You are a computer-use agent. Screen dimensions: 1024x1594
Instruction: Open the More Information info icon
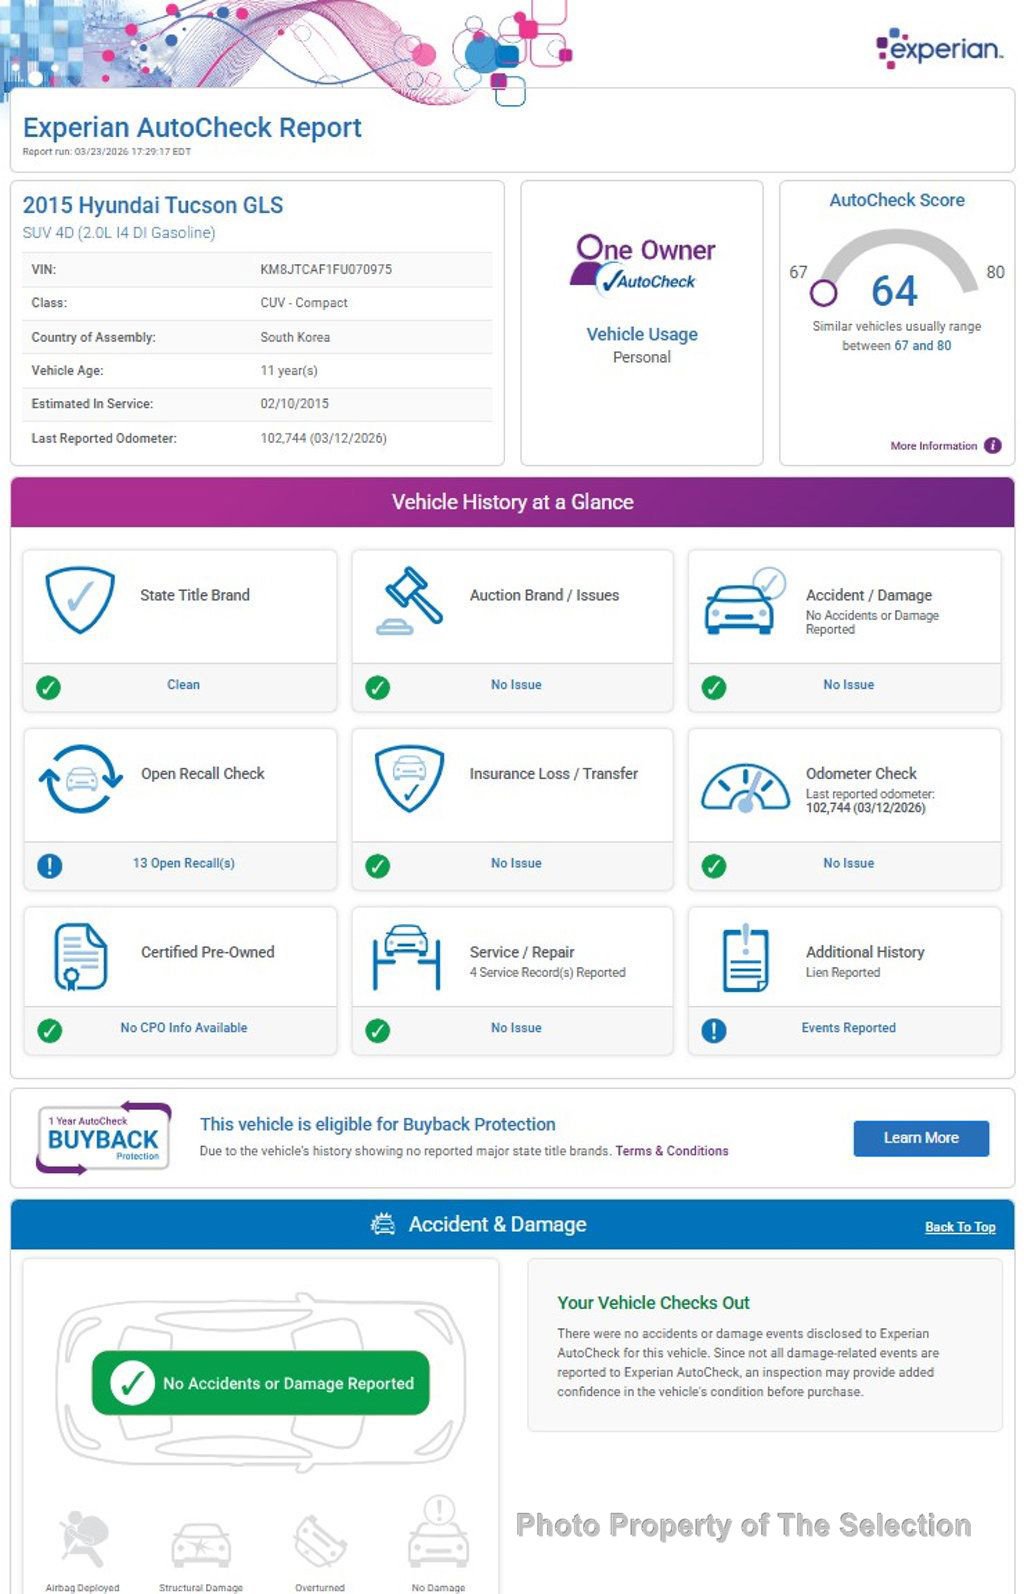pyautogui.click(x=992, y=446)
